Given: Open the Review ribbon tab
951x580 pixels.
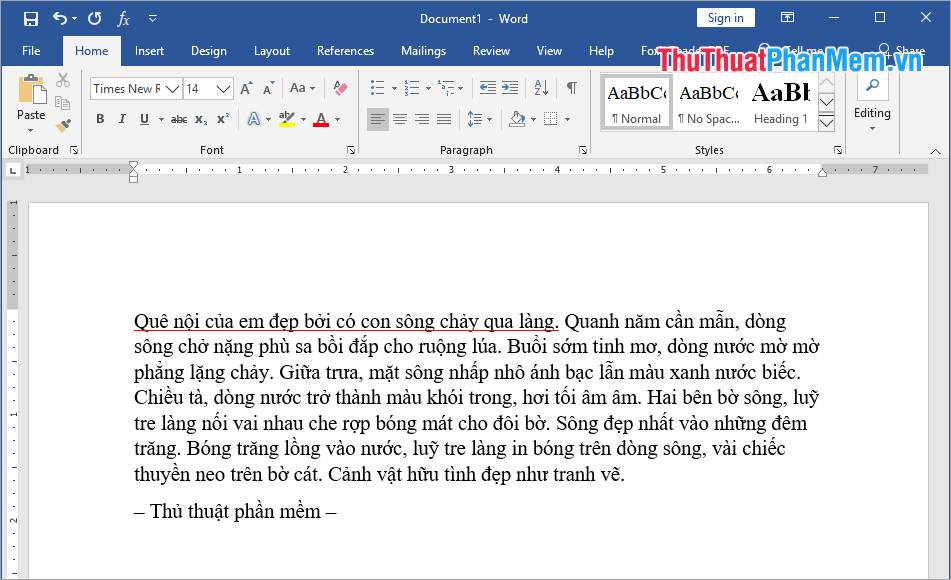Looking at the screenshot, I should click(x=491, y=50).
